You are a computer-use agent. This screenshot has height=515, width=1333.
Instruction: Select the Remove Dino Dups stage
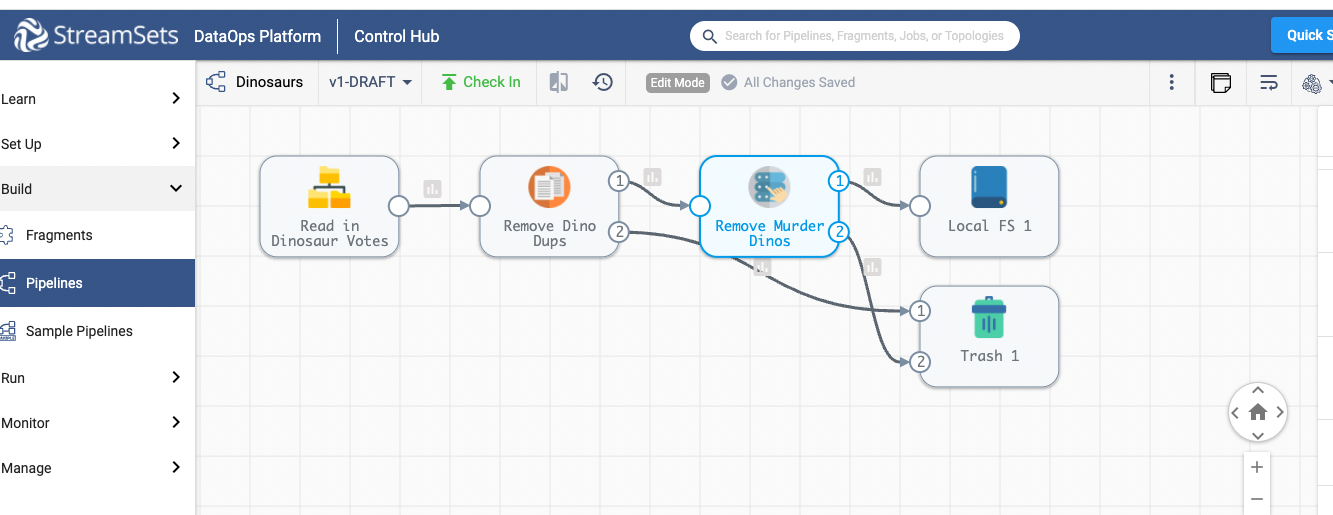pyautogui.click(x=549, y=206)
